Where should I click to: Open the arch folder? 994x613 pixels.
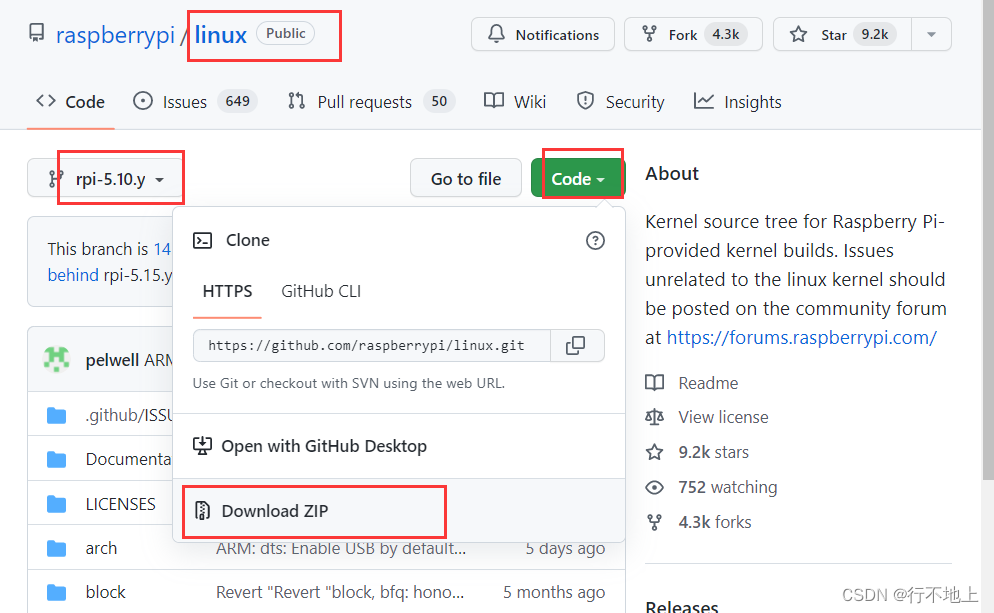tap(101, 548)
